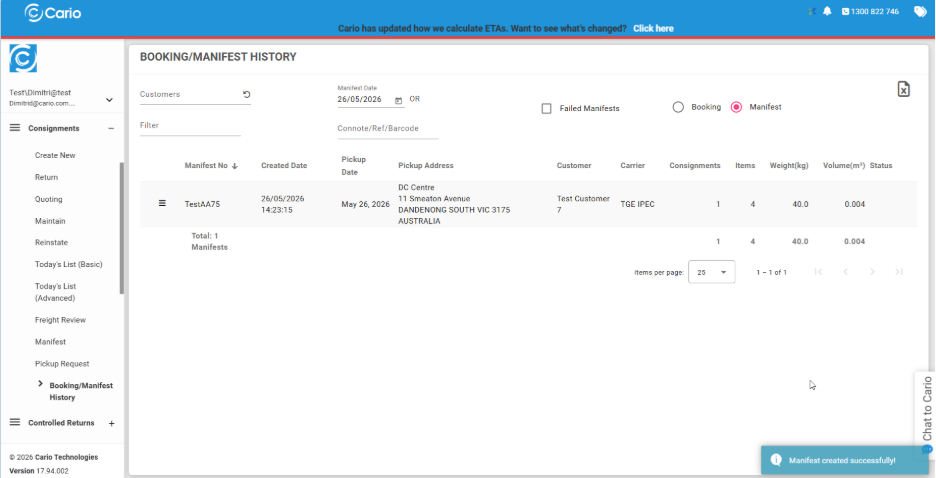Collapse the Consignments menu section
936x478 pixels.
pos(111,128)
